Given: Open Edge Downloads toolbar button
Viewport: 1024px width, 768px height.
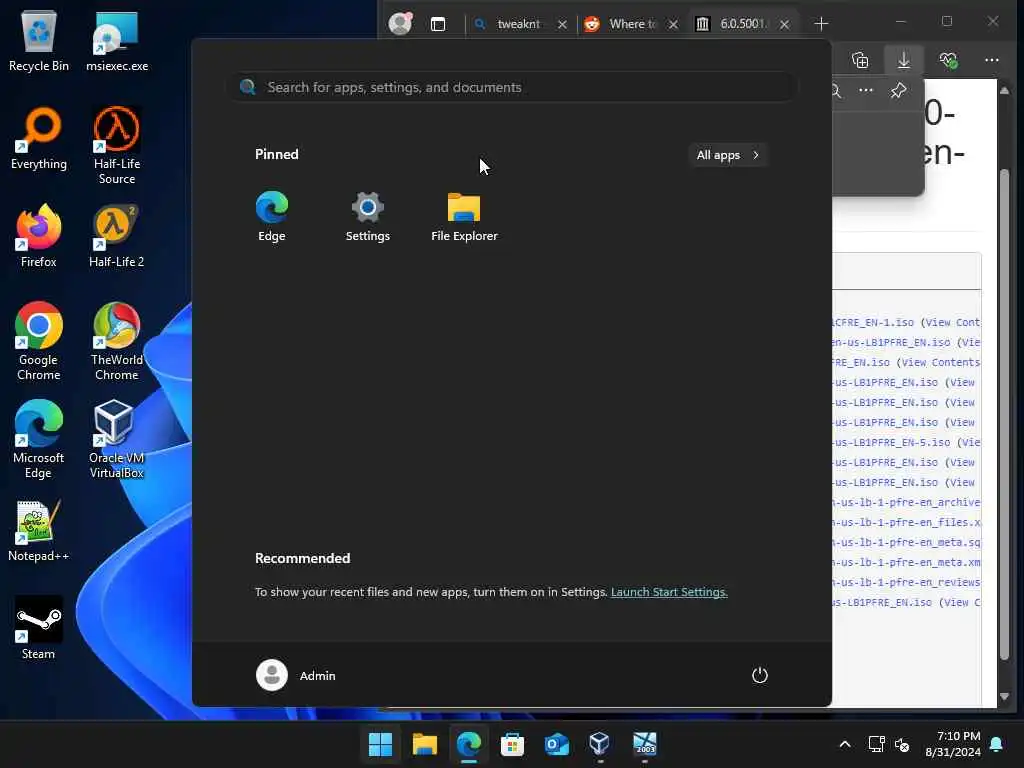Looking at the screenshot, I should tap(904, 60).
